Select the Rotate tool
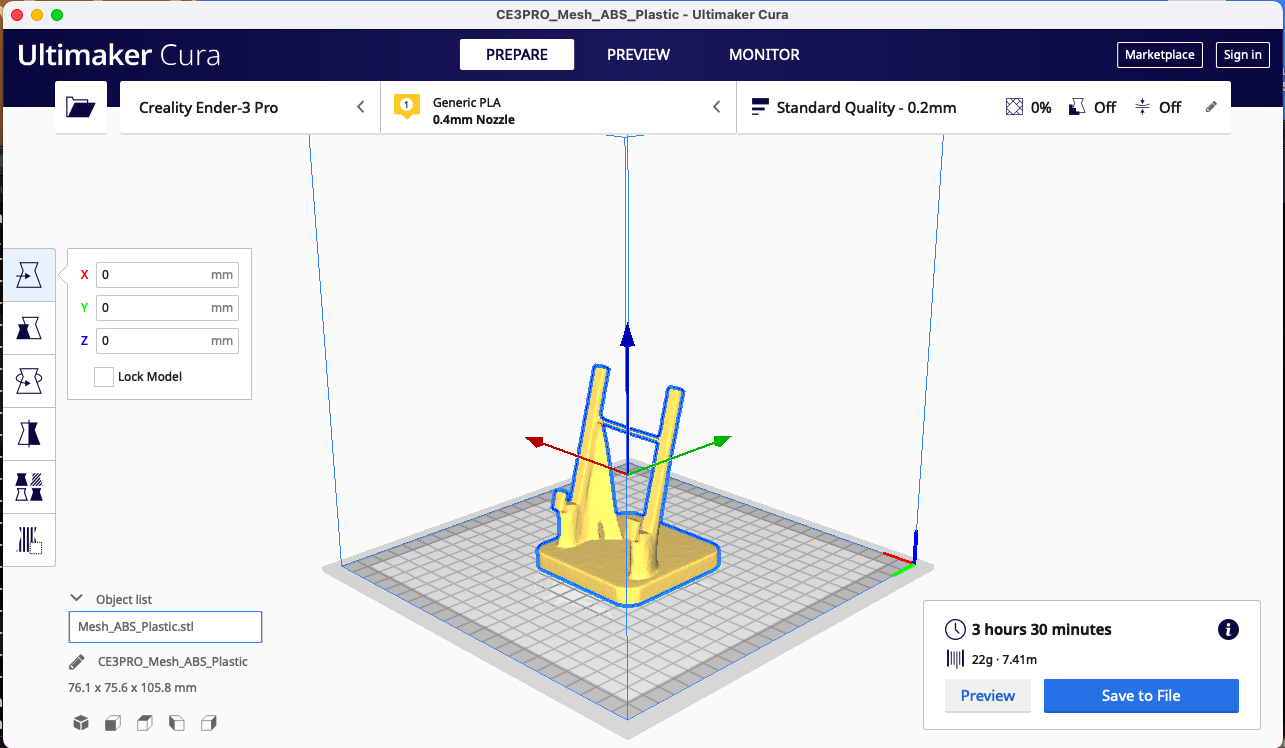 click(x=29, y=380)
